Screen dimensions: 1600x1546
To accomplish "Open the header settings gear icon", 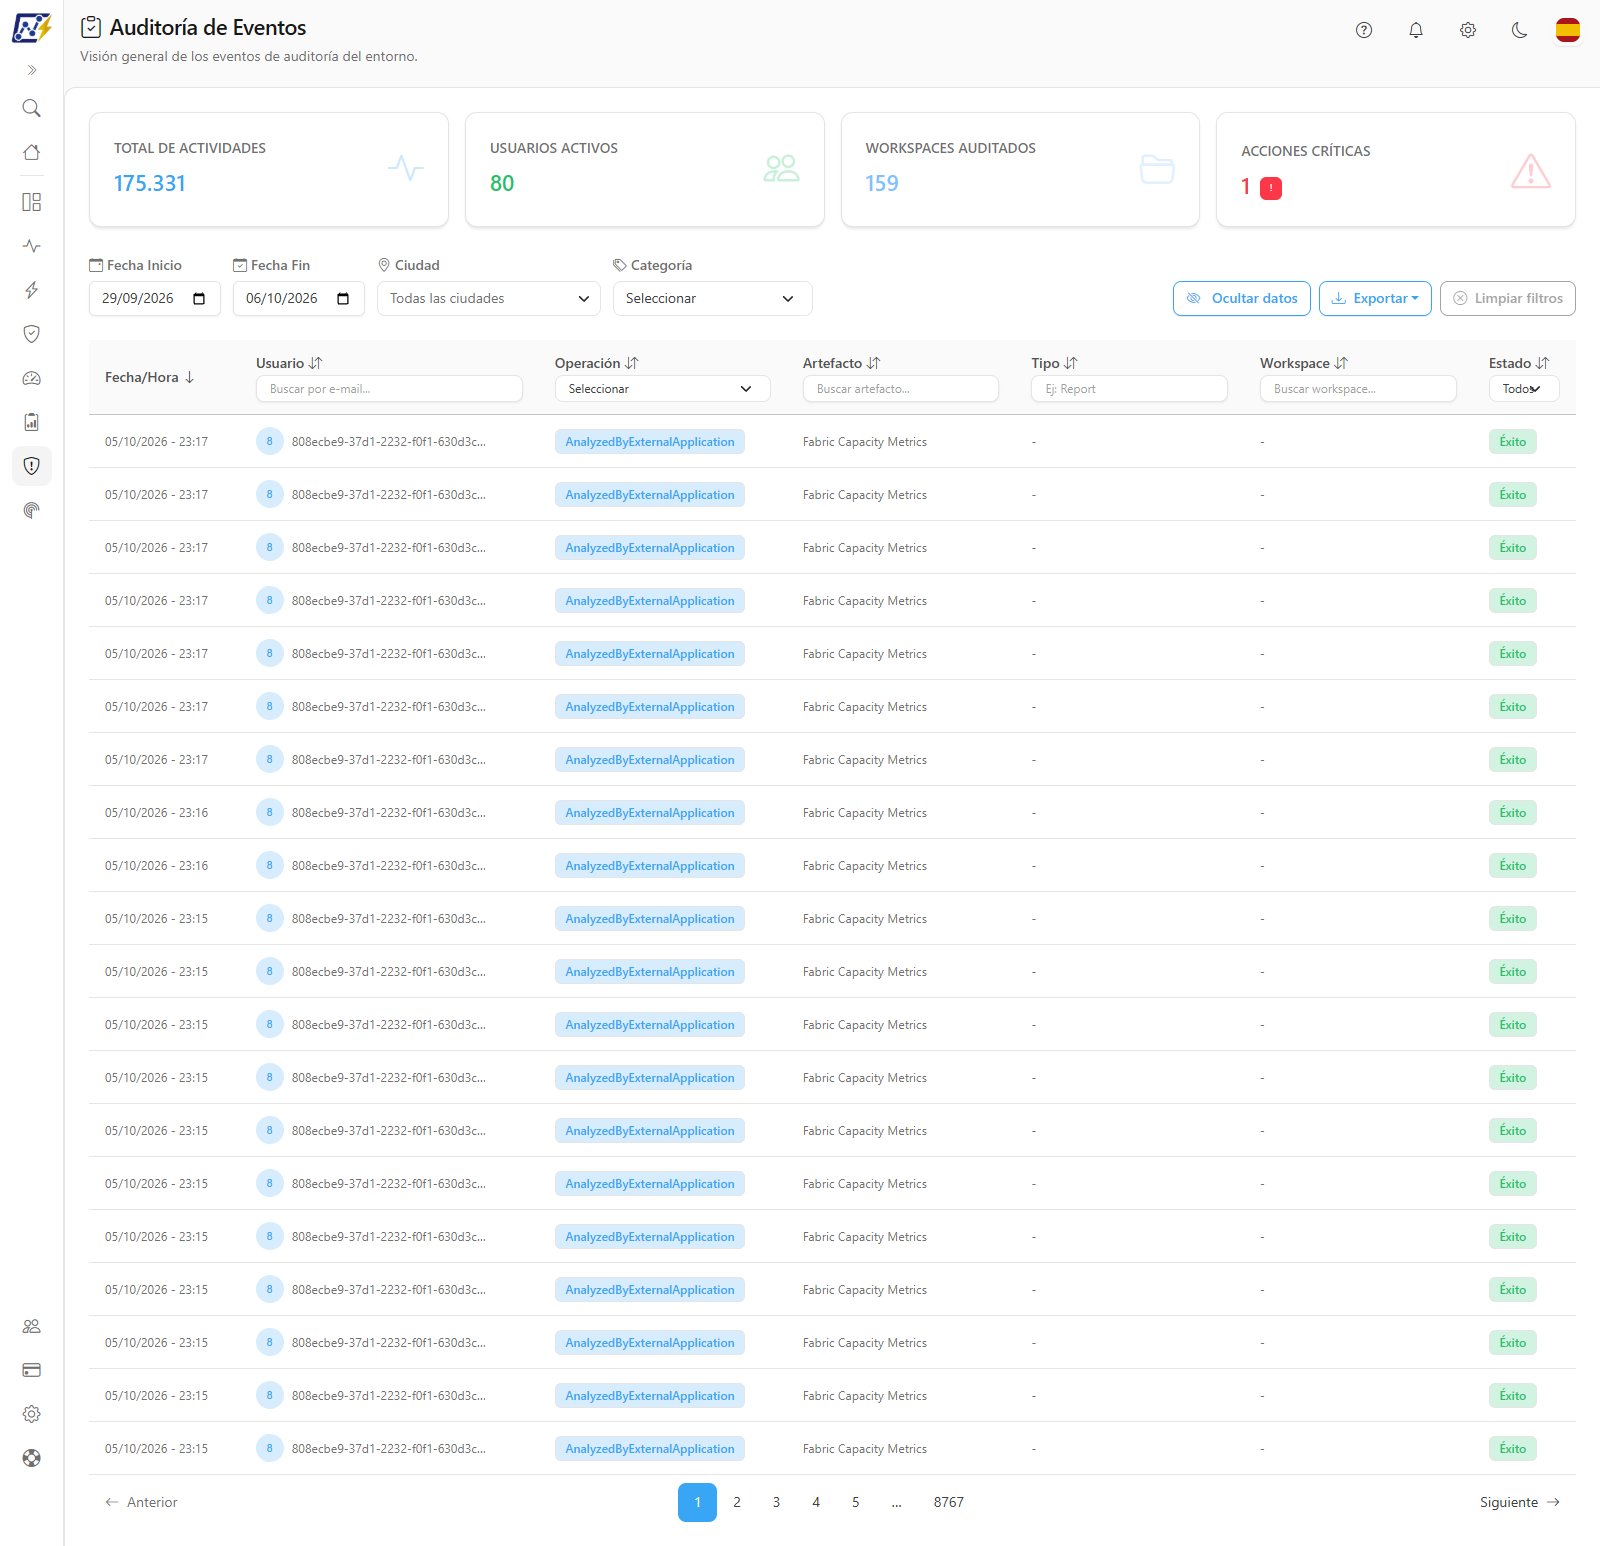I will click(x=1468, y=30).
